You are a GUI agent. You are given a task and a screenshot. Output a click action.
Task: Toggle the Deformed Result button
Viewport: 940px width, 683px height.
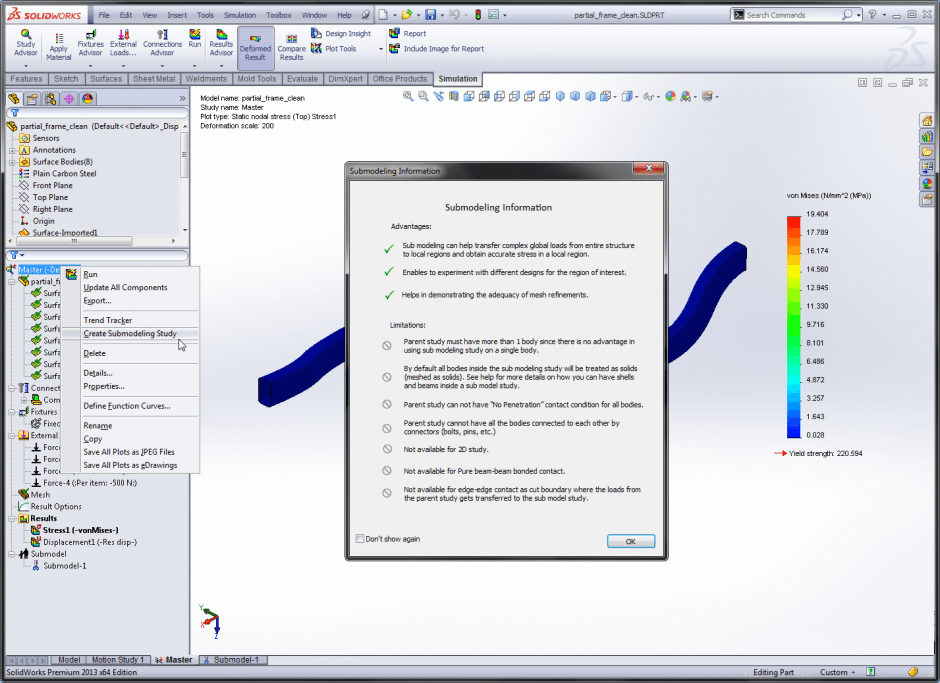click(x=255, y=46)
